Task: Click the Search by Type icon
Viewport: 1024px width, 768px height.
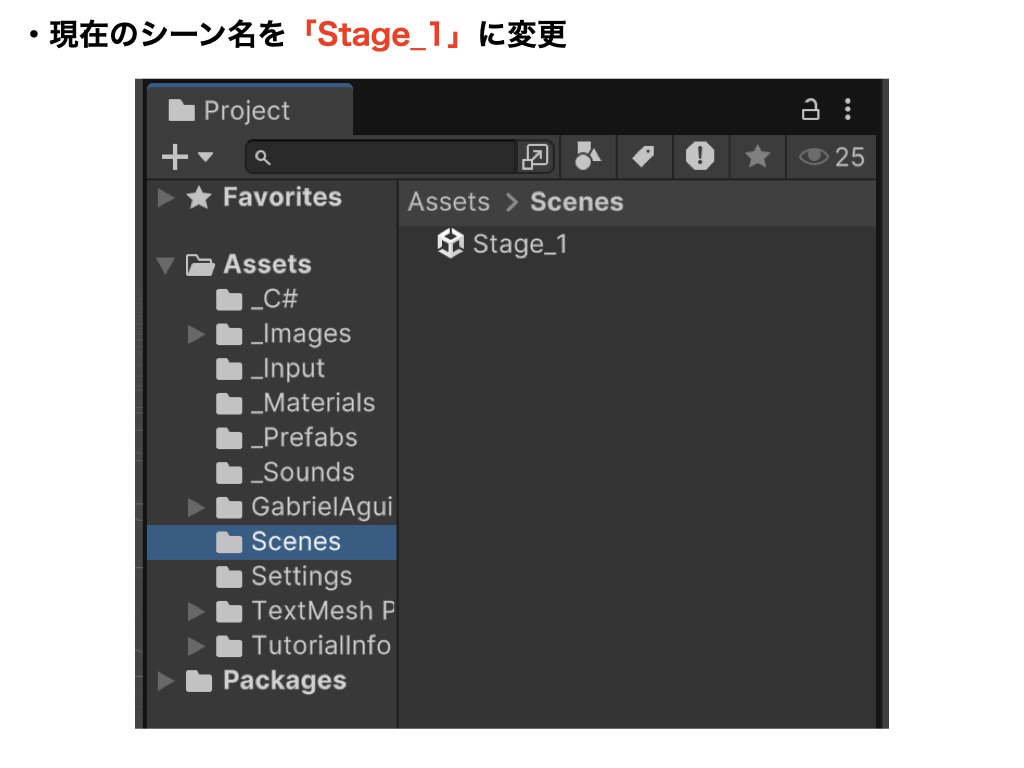Action: click(x=588, y=156)
